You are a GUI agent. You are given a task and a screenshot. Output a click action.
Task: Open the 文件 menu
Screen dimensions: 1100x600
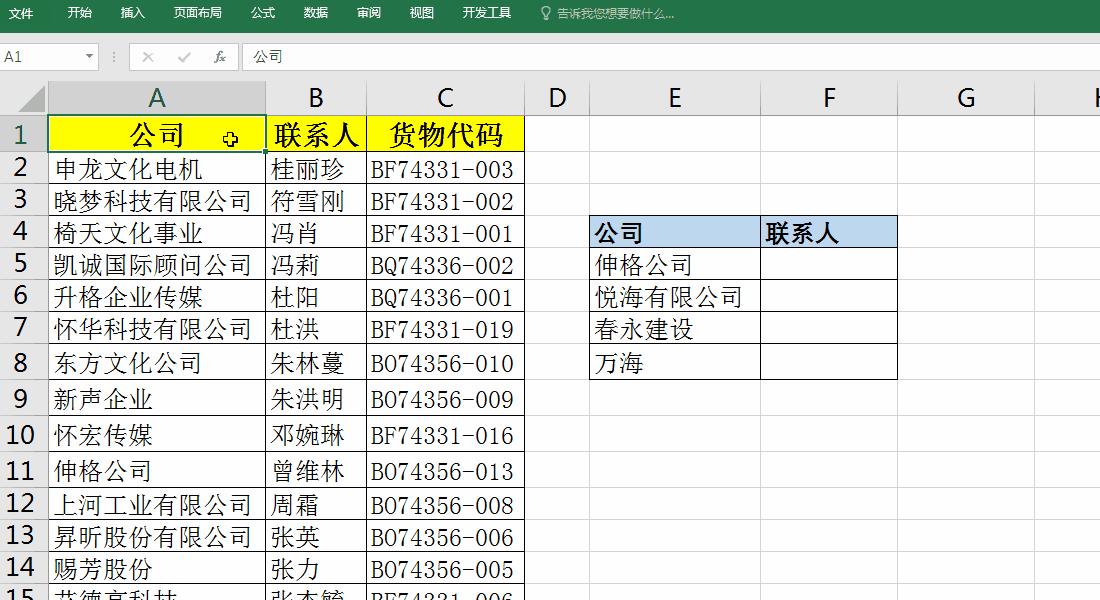pyautogui.click(x=21, y=14)
